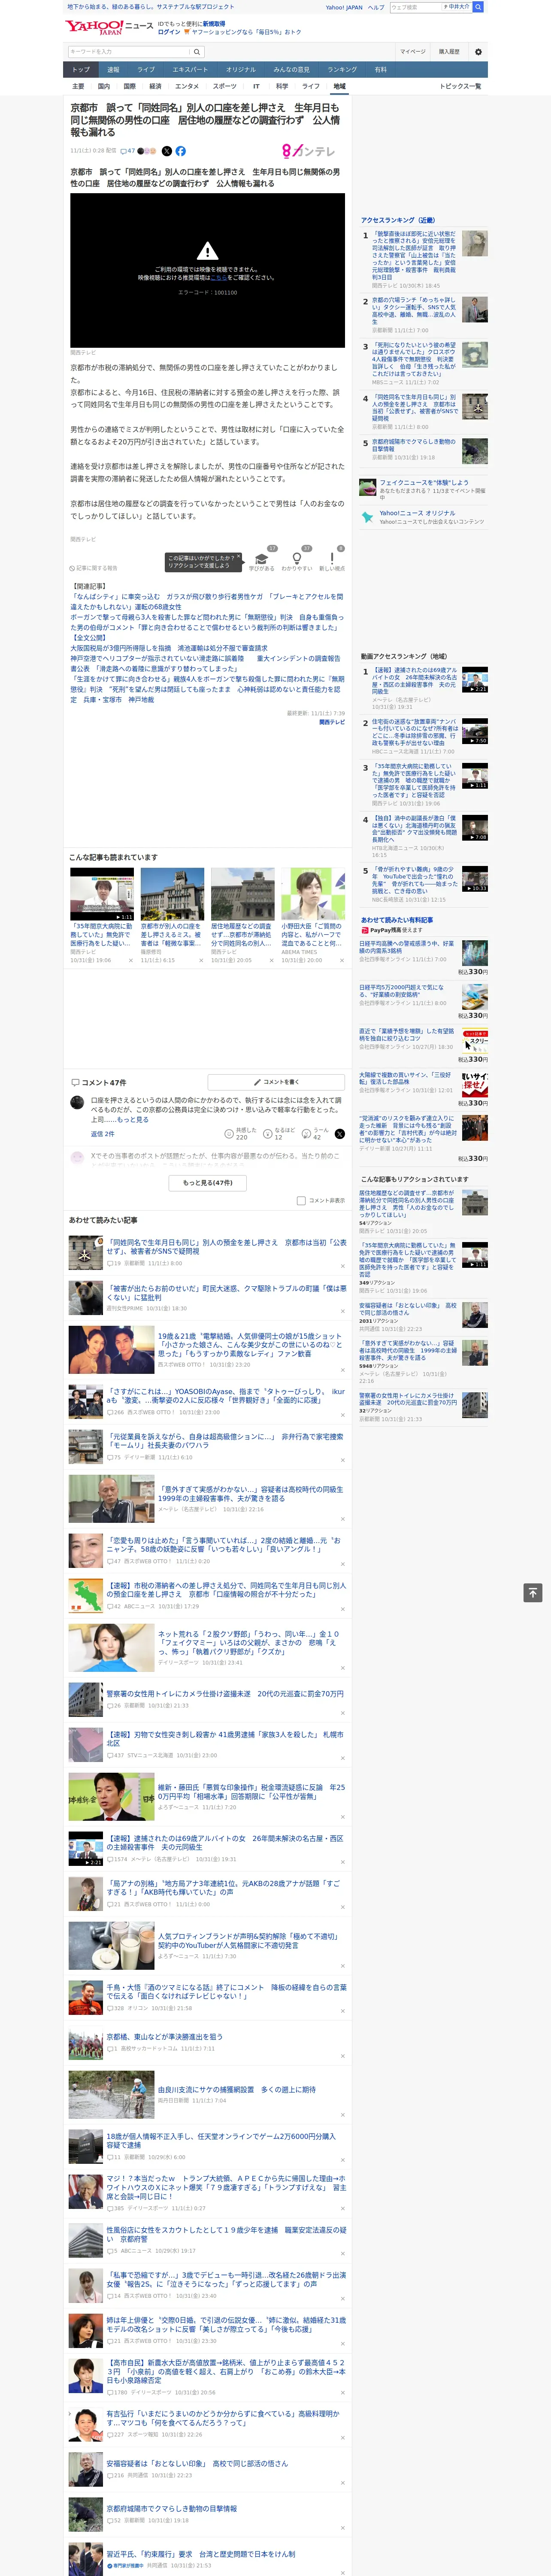The image size is (551, 2576).
Task: Open the '速報' navigation tab
Action: coord(113,70)
